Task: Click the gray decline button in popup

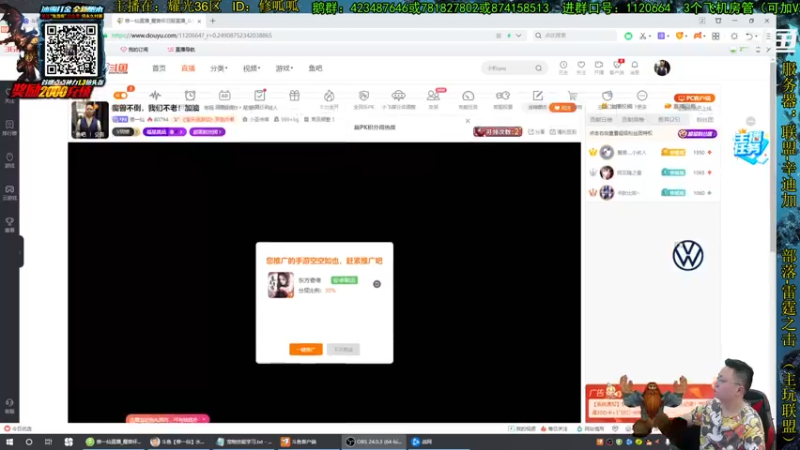Action: pos(343,349)
